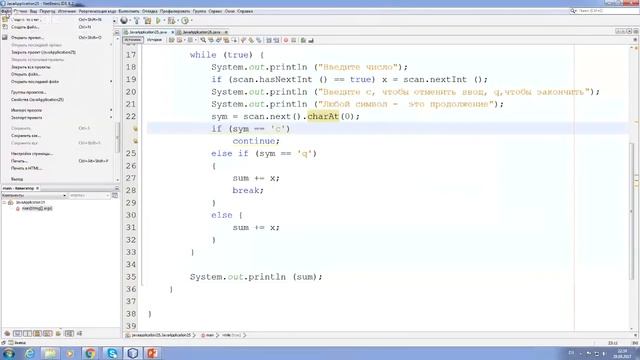Click the Find Selection magnifier icon
640x360 pixels.
[203, 40]
